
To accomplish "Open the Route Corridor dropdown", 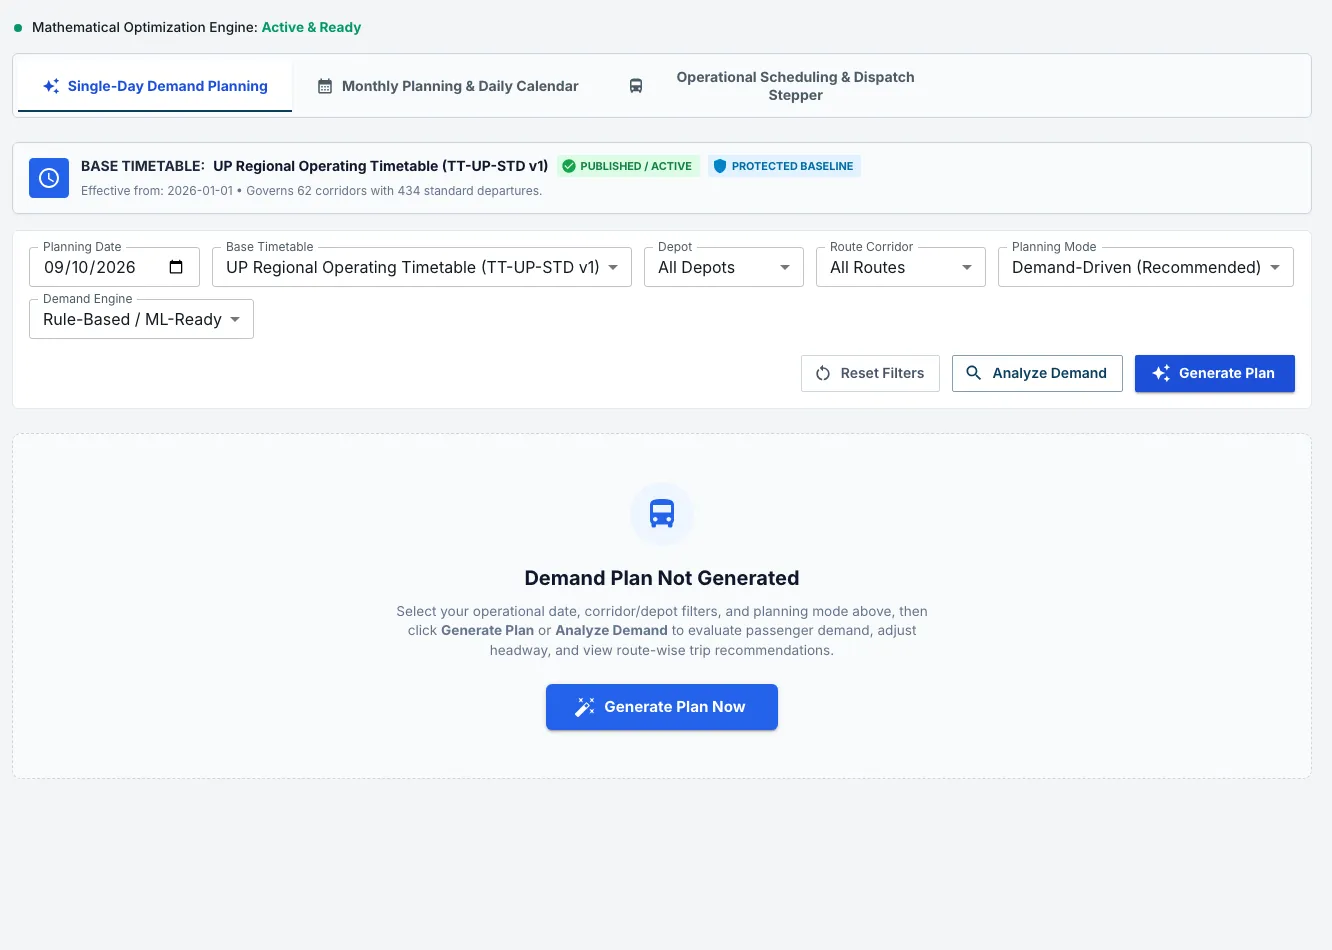I will coord(901,267).
